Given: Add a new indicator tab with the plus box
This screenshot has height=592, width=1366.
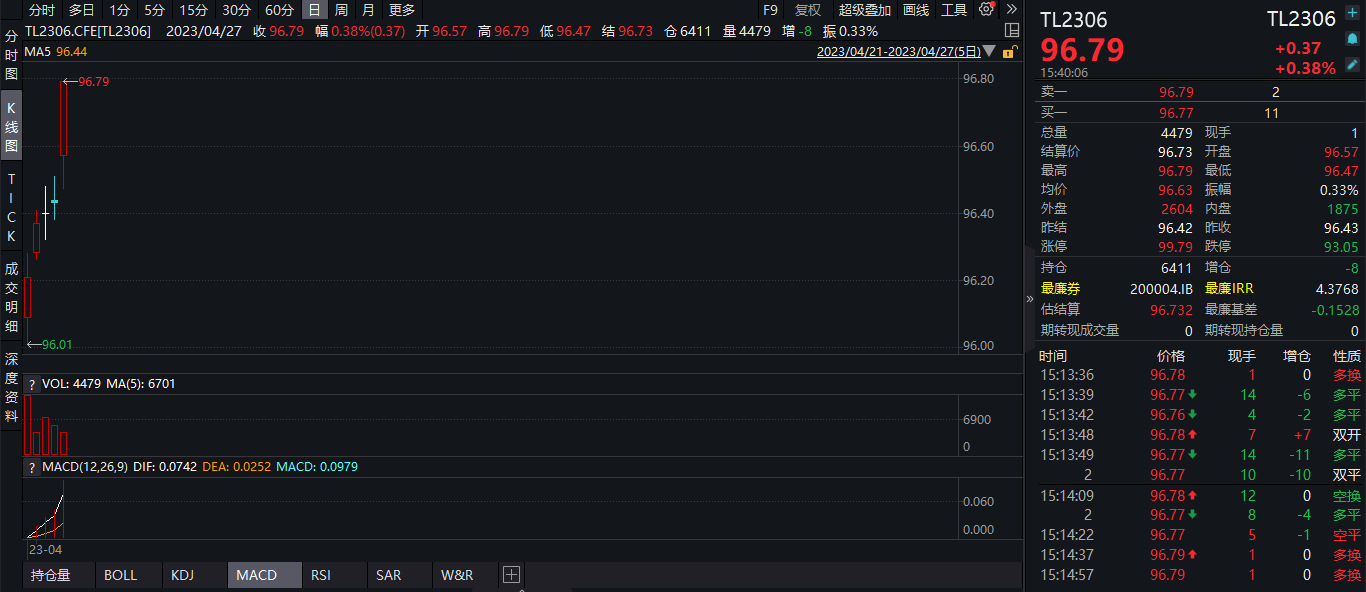Looking at the screenshot, I should 511,575.
